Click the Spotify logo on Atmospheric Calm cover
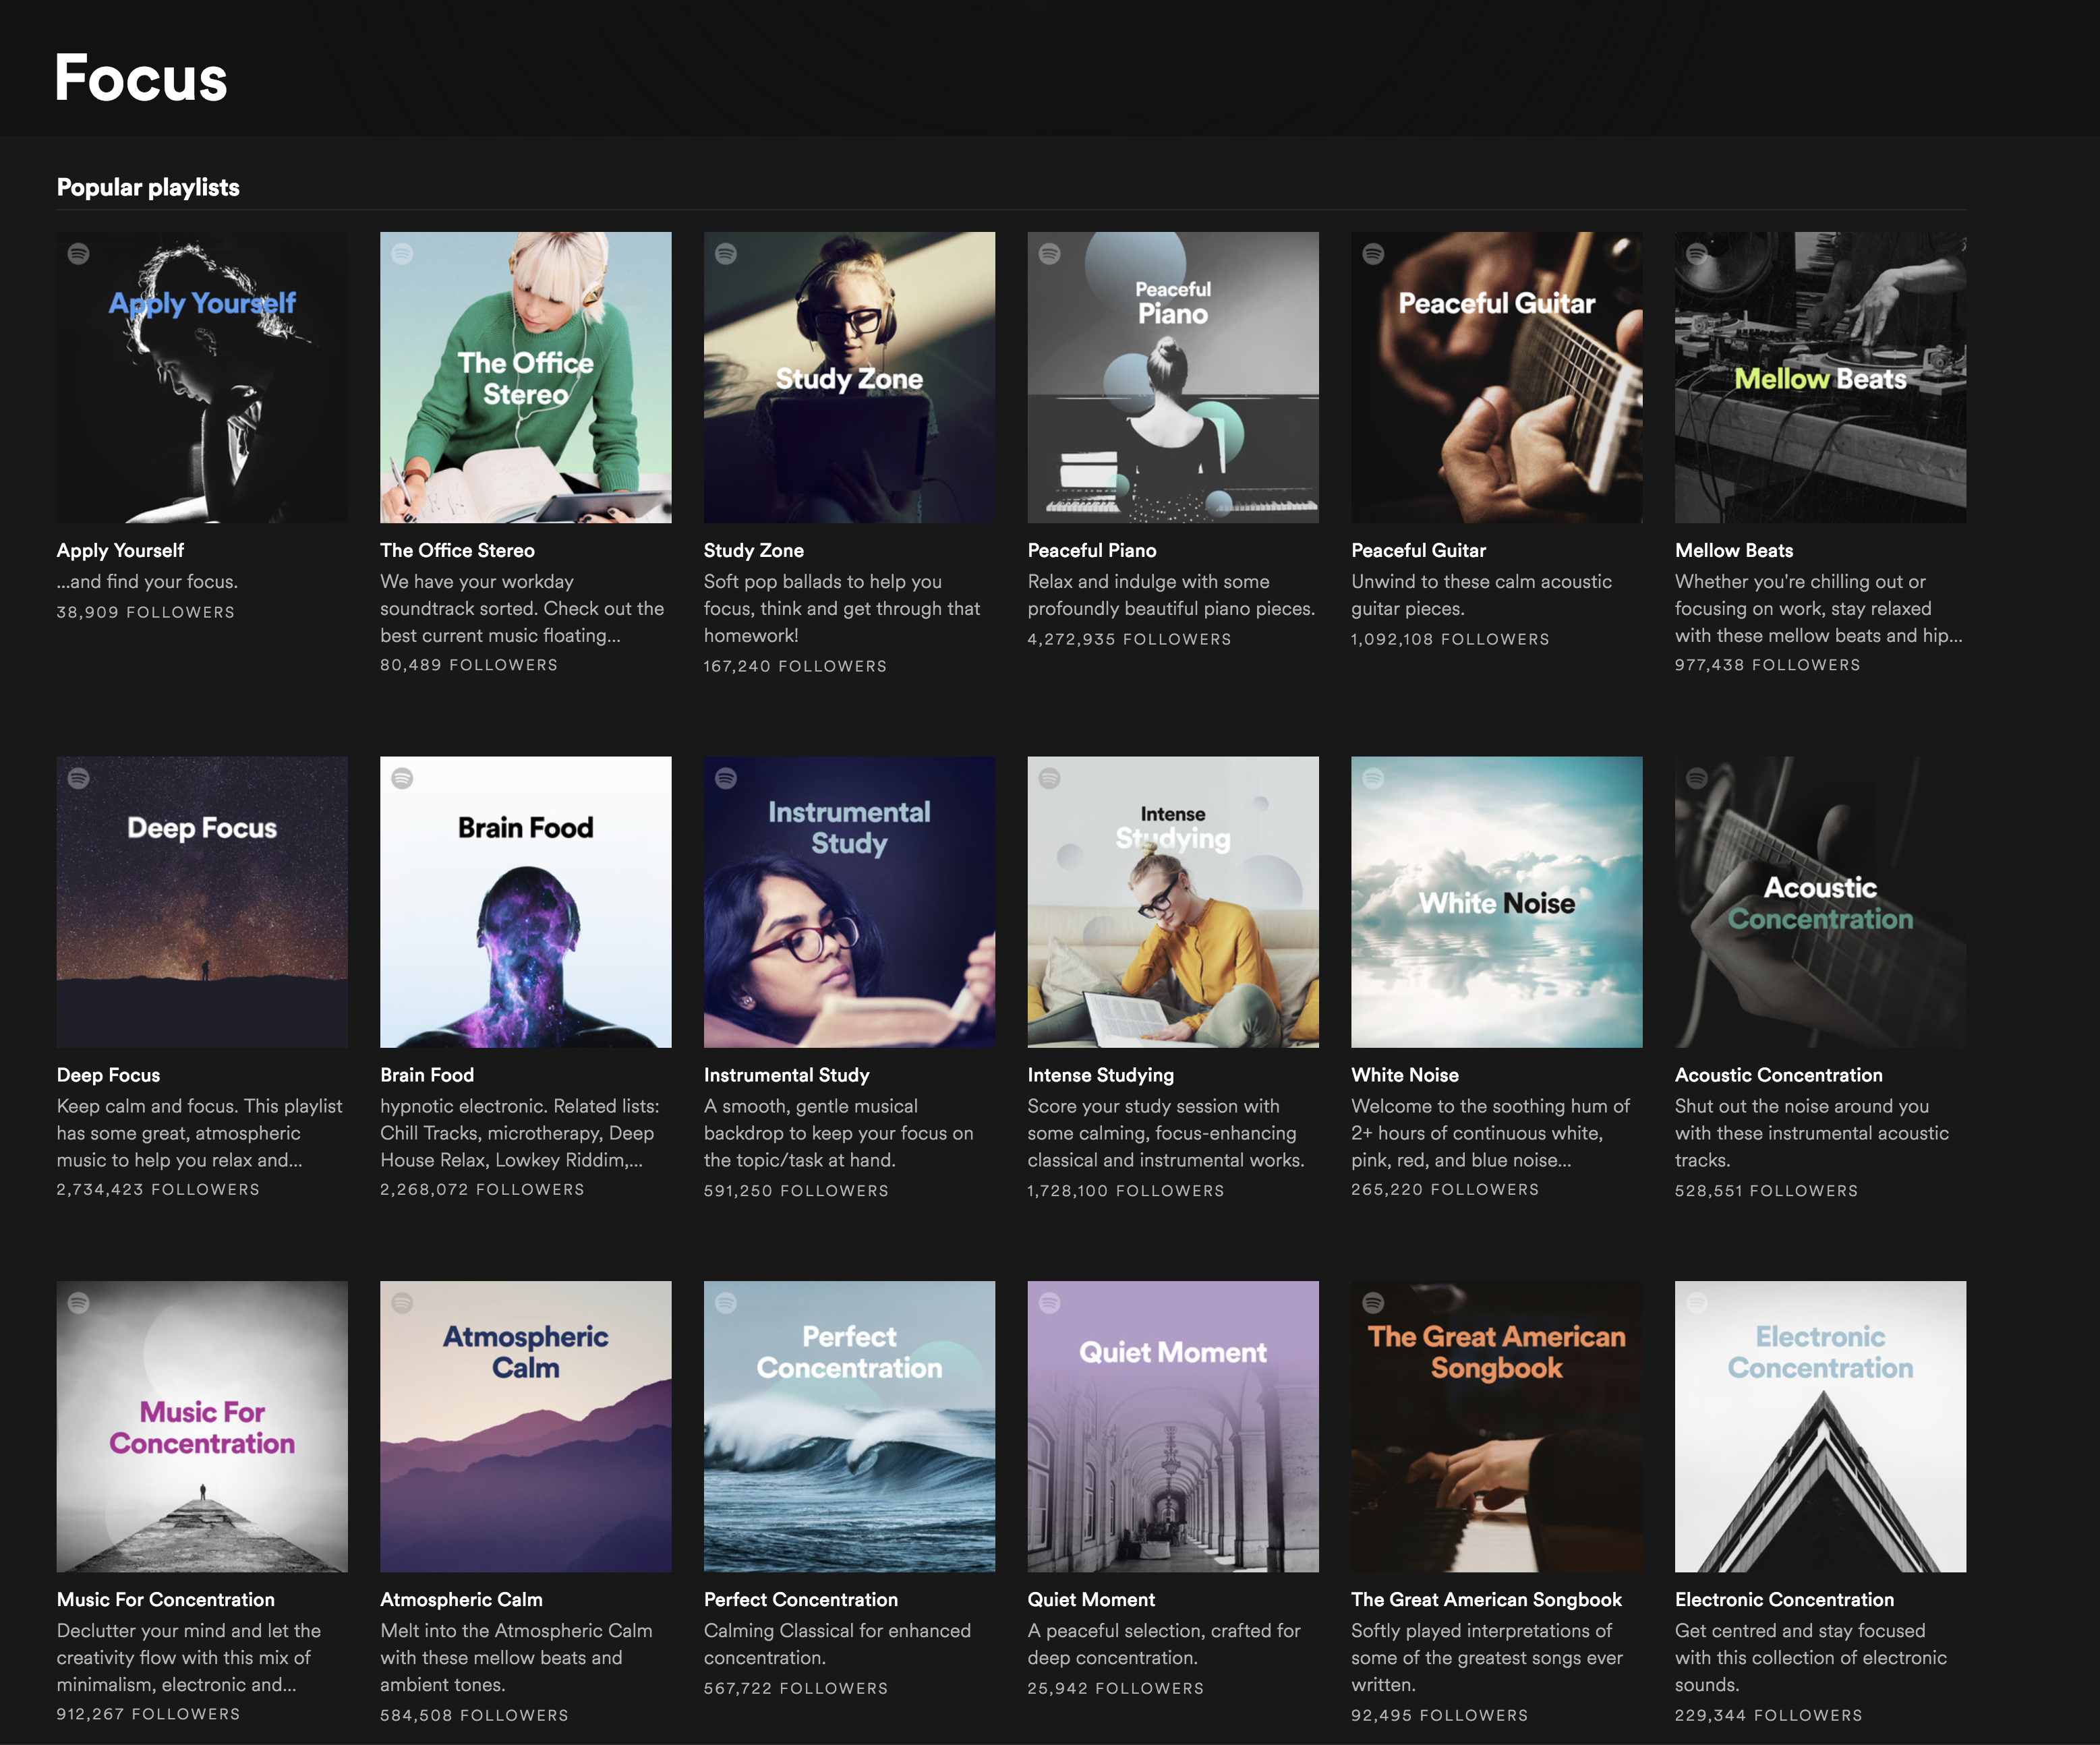The image size is (2100, 1745). click(402, 1303)
